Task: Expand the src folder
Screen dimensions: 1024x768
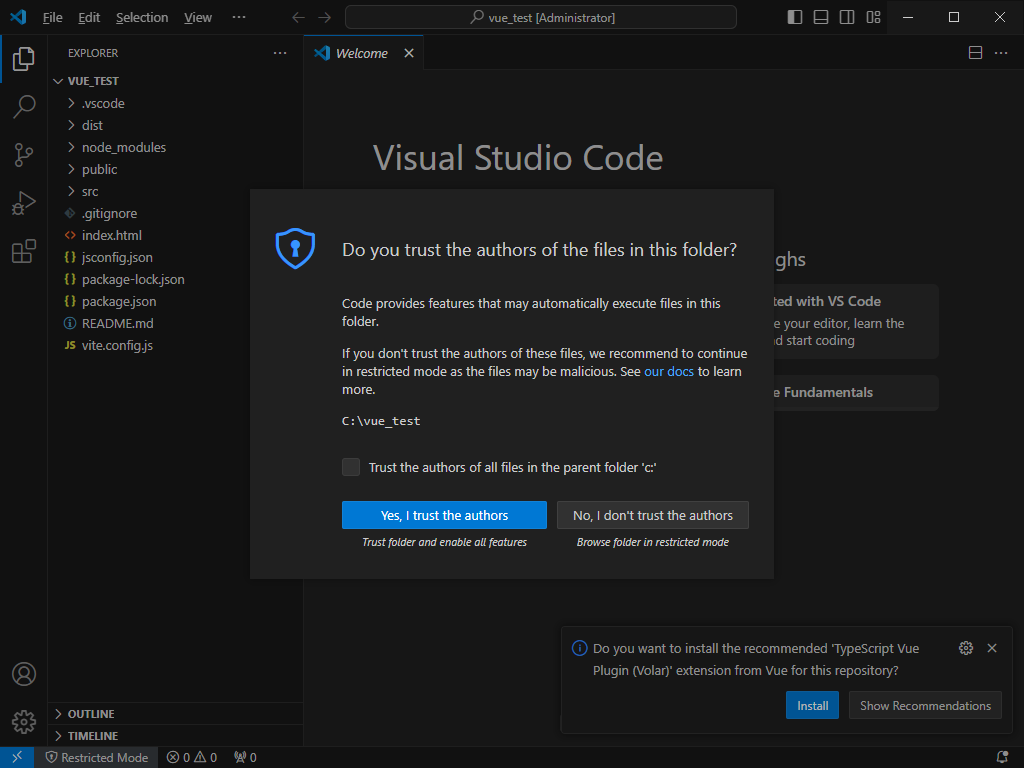Action: [x=175, y=191]
